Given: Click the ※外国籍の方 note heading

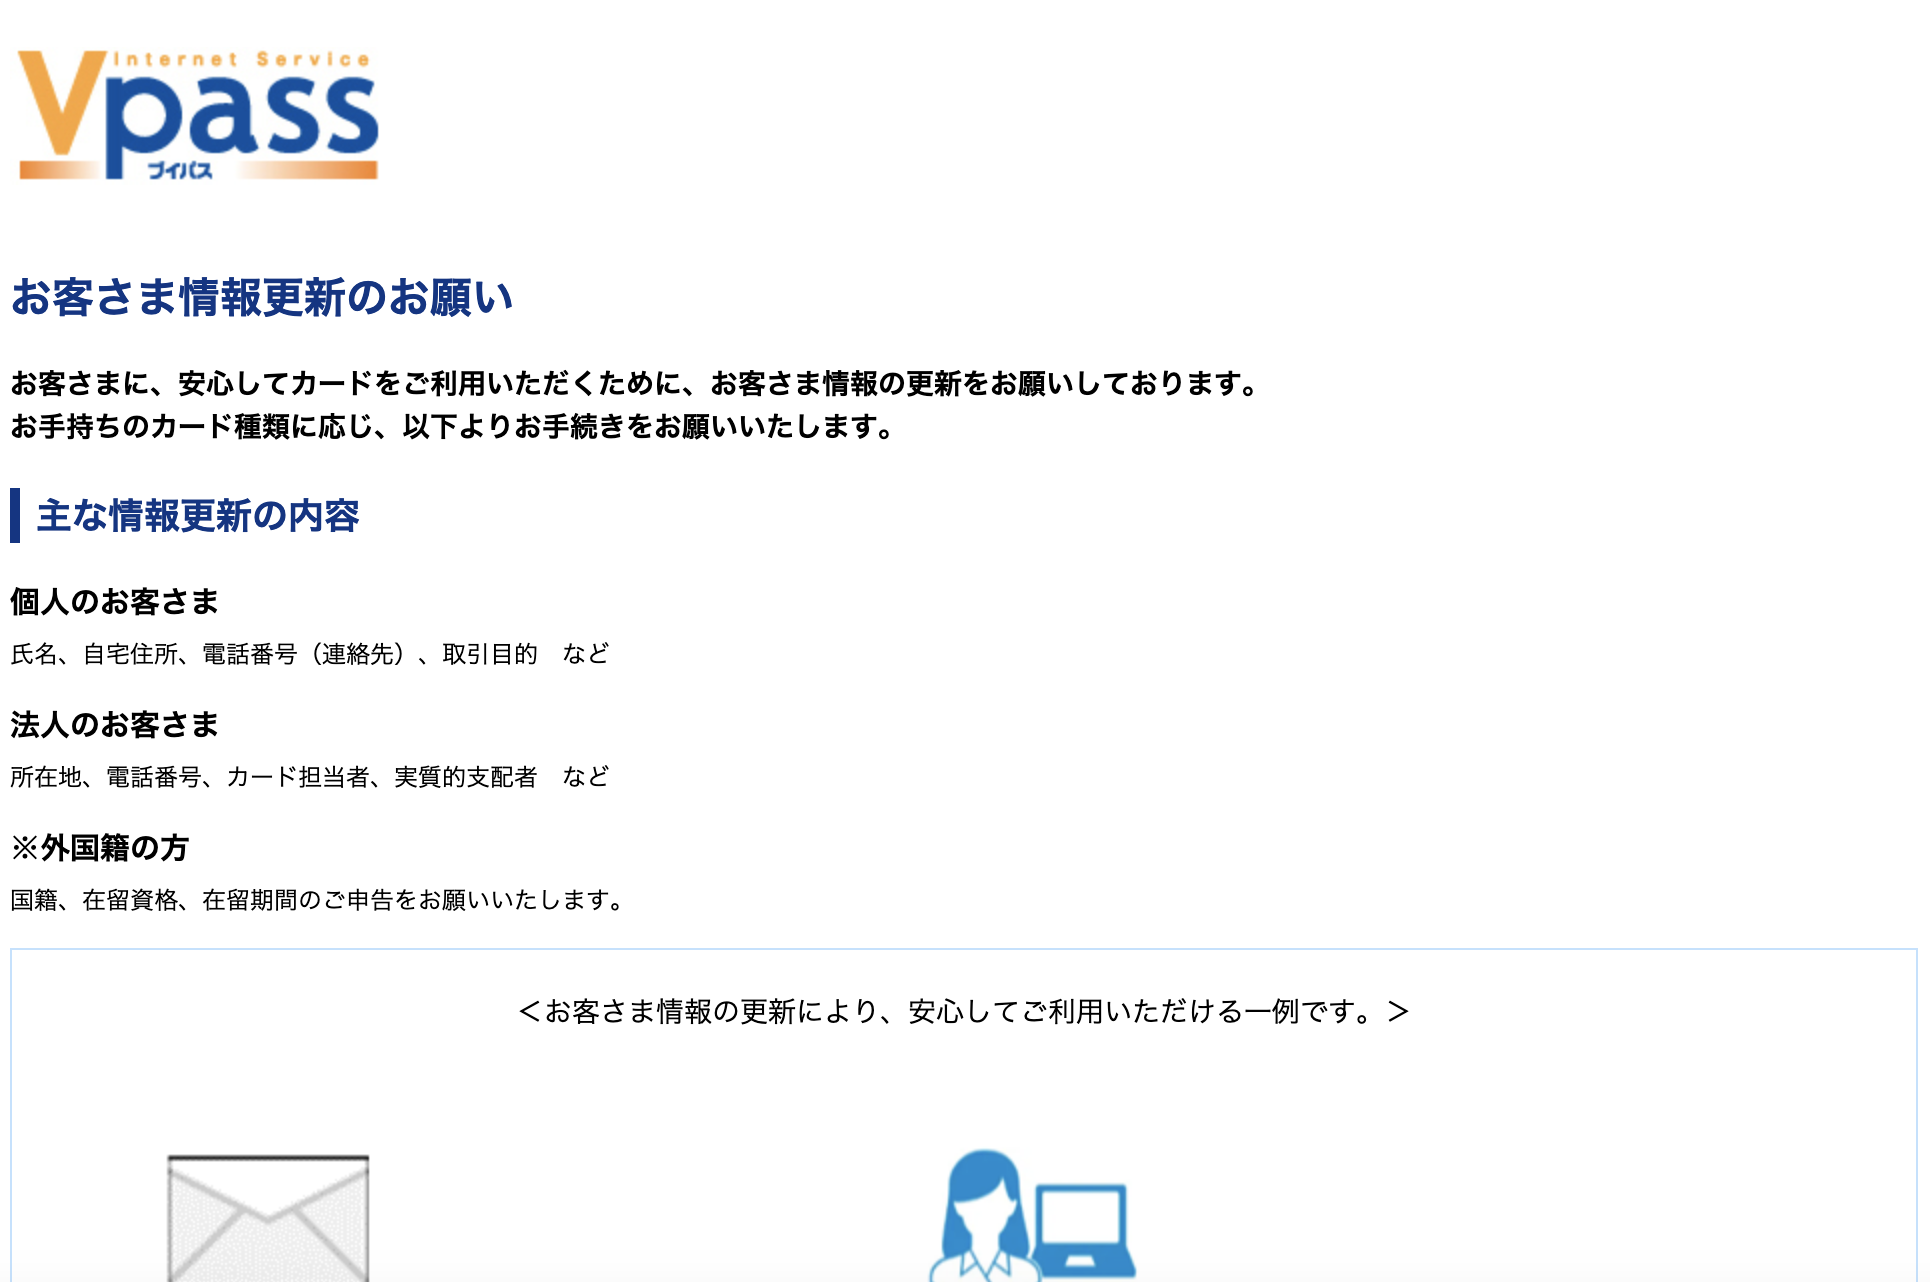Looking at the screenshot, I should click(99, 849).
